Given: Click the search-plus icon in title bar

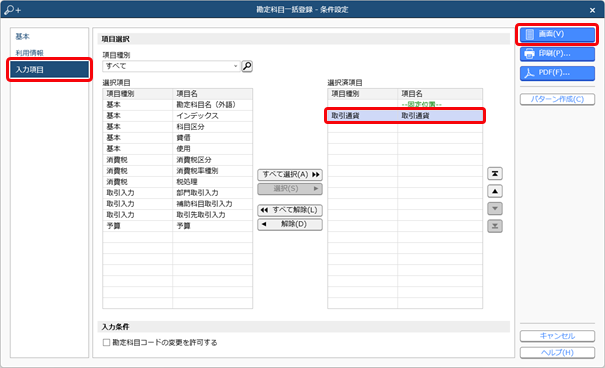Looking at the screenshot, I should tap(12, 10).
